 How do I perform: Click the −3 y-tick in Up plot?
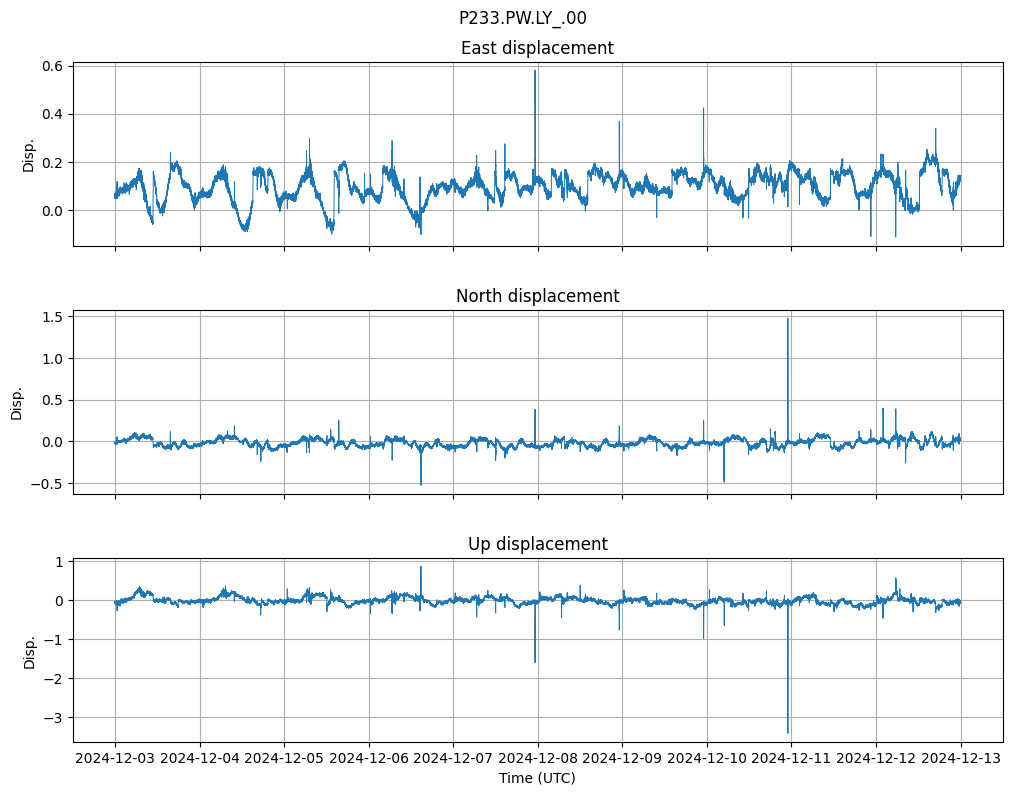[x=55, y=718]
